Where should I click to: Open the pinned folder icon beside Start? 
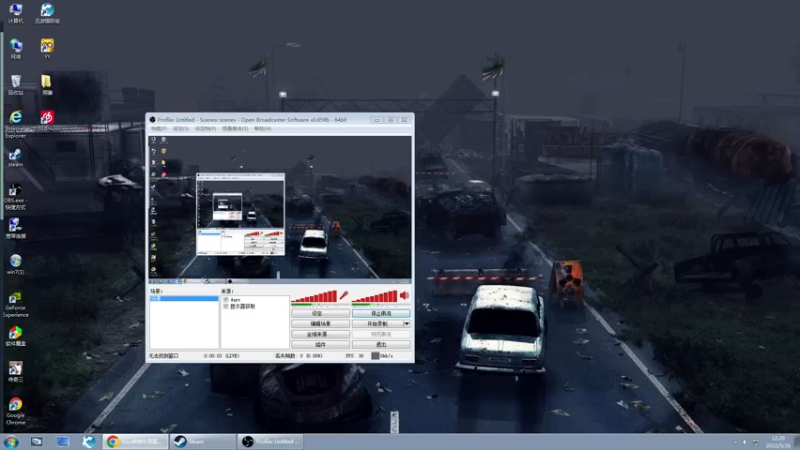(36, 442)
